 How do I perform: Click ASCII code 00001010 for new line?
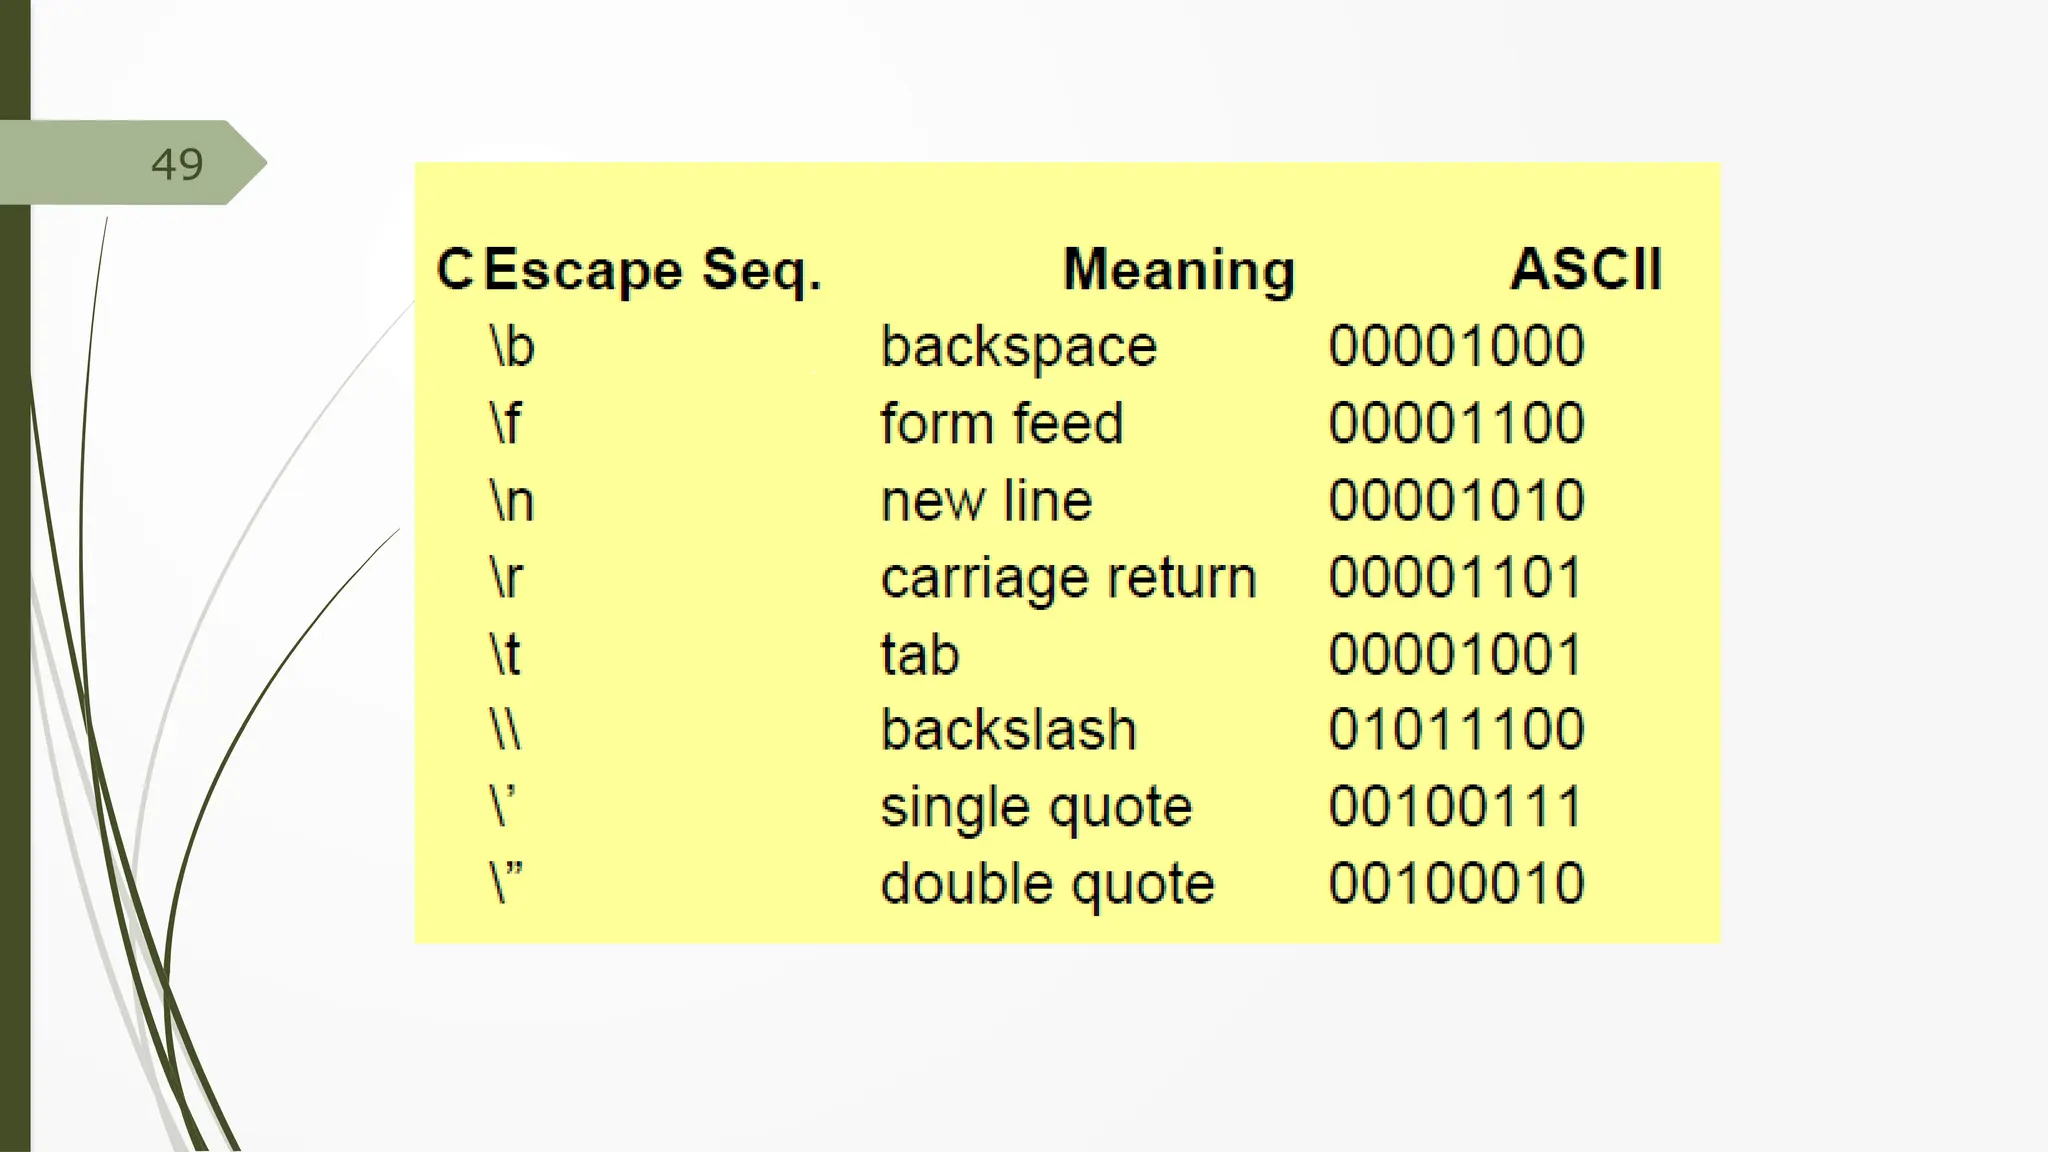[x=1456, y=501]
